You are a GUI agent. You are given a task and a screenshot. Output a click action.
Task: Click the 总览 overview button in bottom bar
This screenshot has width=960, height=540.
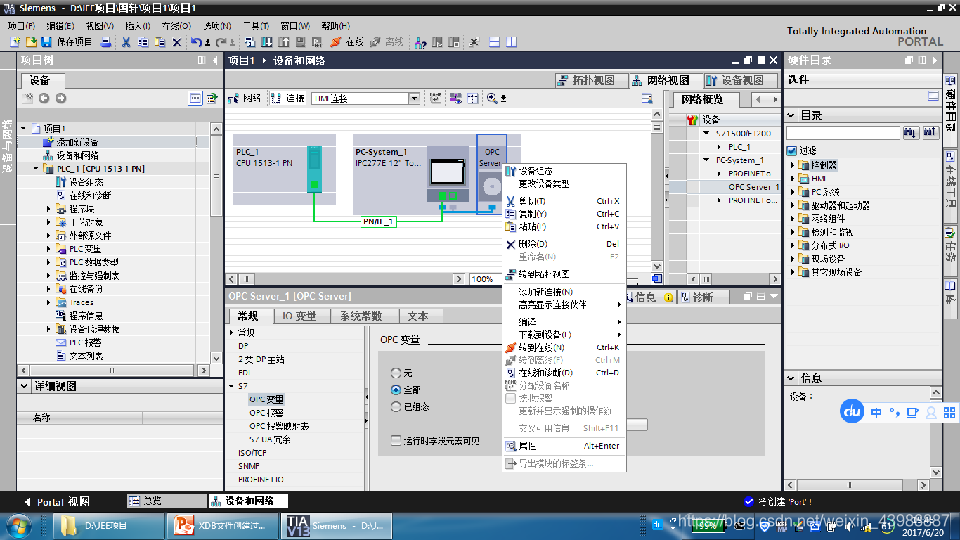(166, 501)
